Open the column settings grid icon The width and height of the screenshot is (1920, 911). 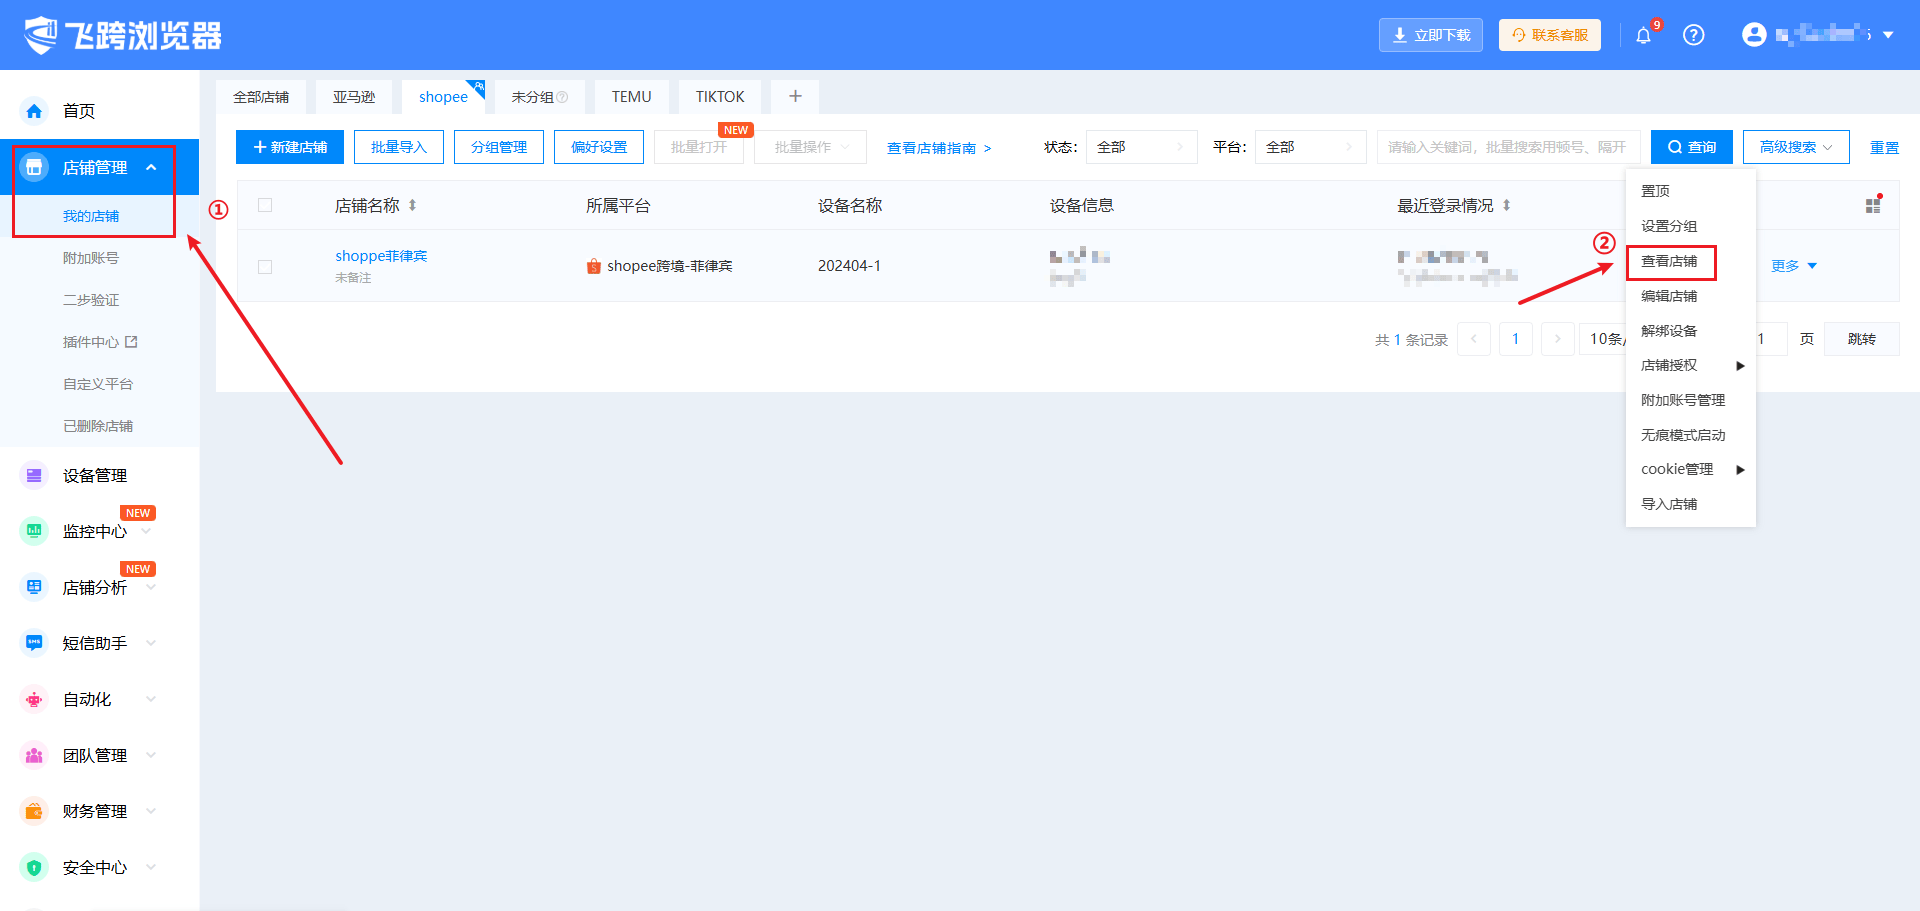(1873, 205)
